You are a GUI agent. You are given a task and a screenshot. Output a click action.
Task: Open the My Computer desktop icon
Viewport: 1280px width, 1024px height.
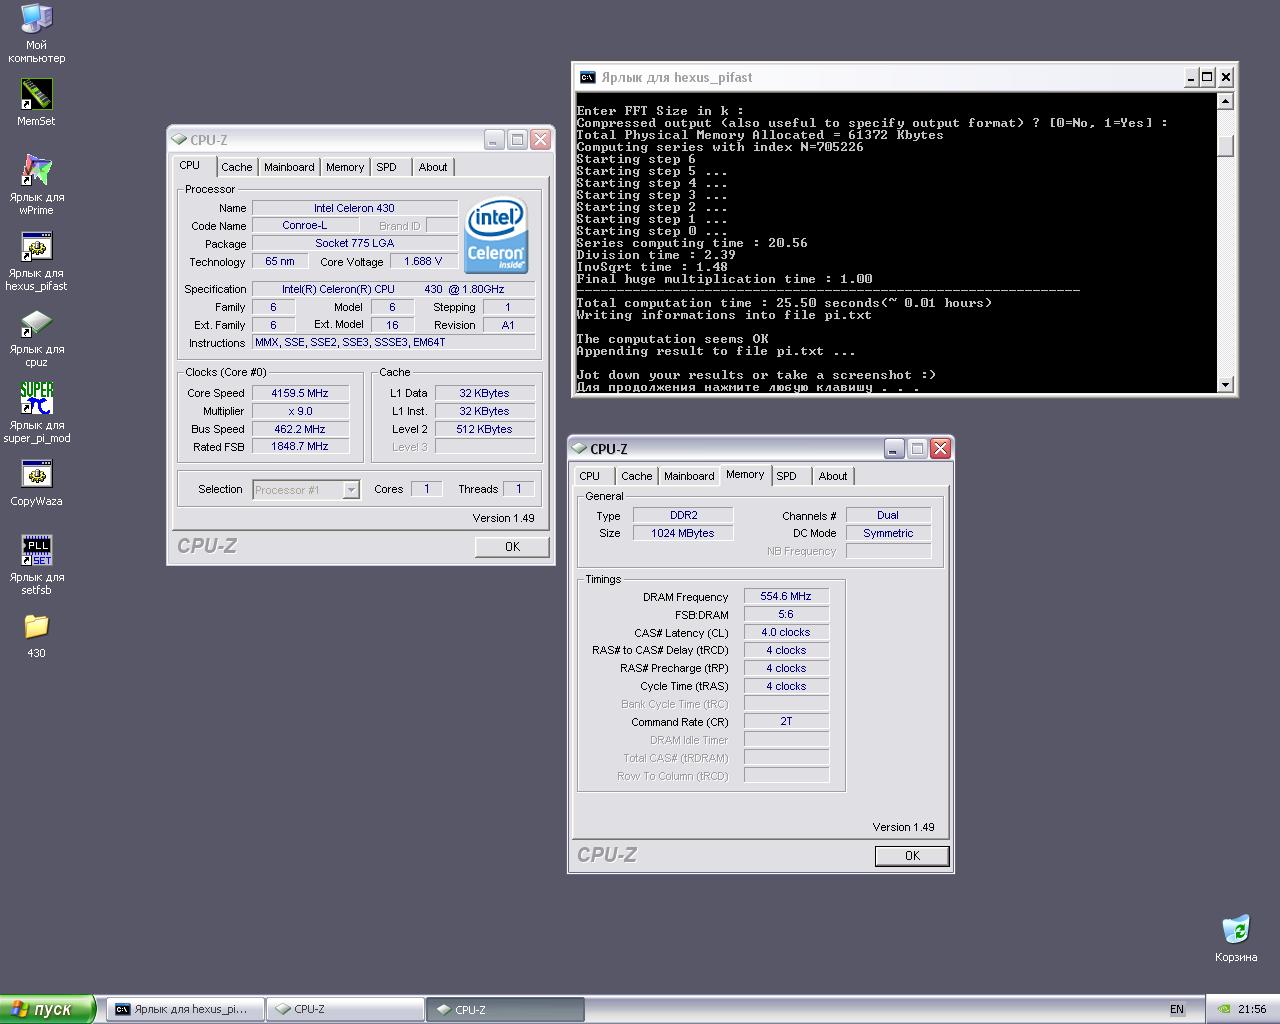36,19
